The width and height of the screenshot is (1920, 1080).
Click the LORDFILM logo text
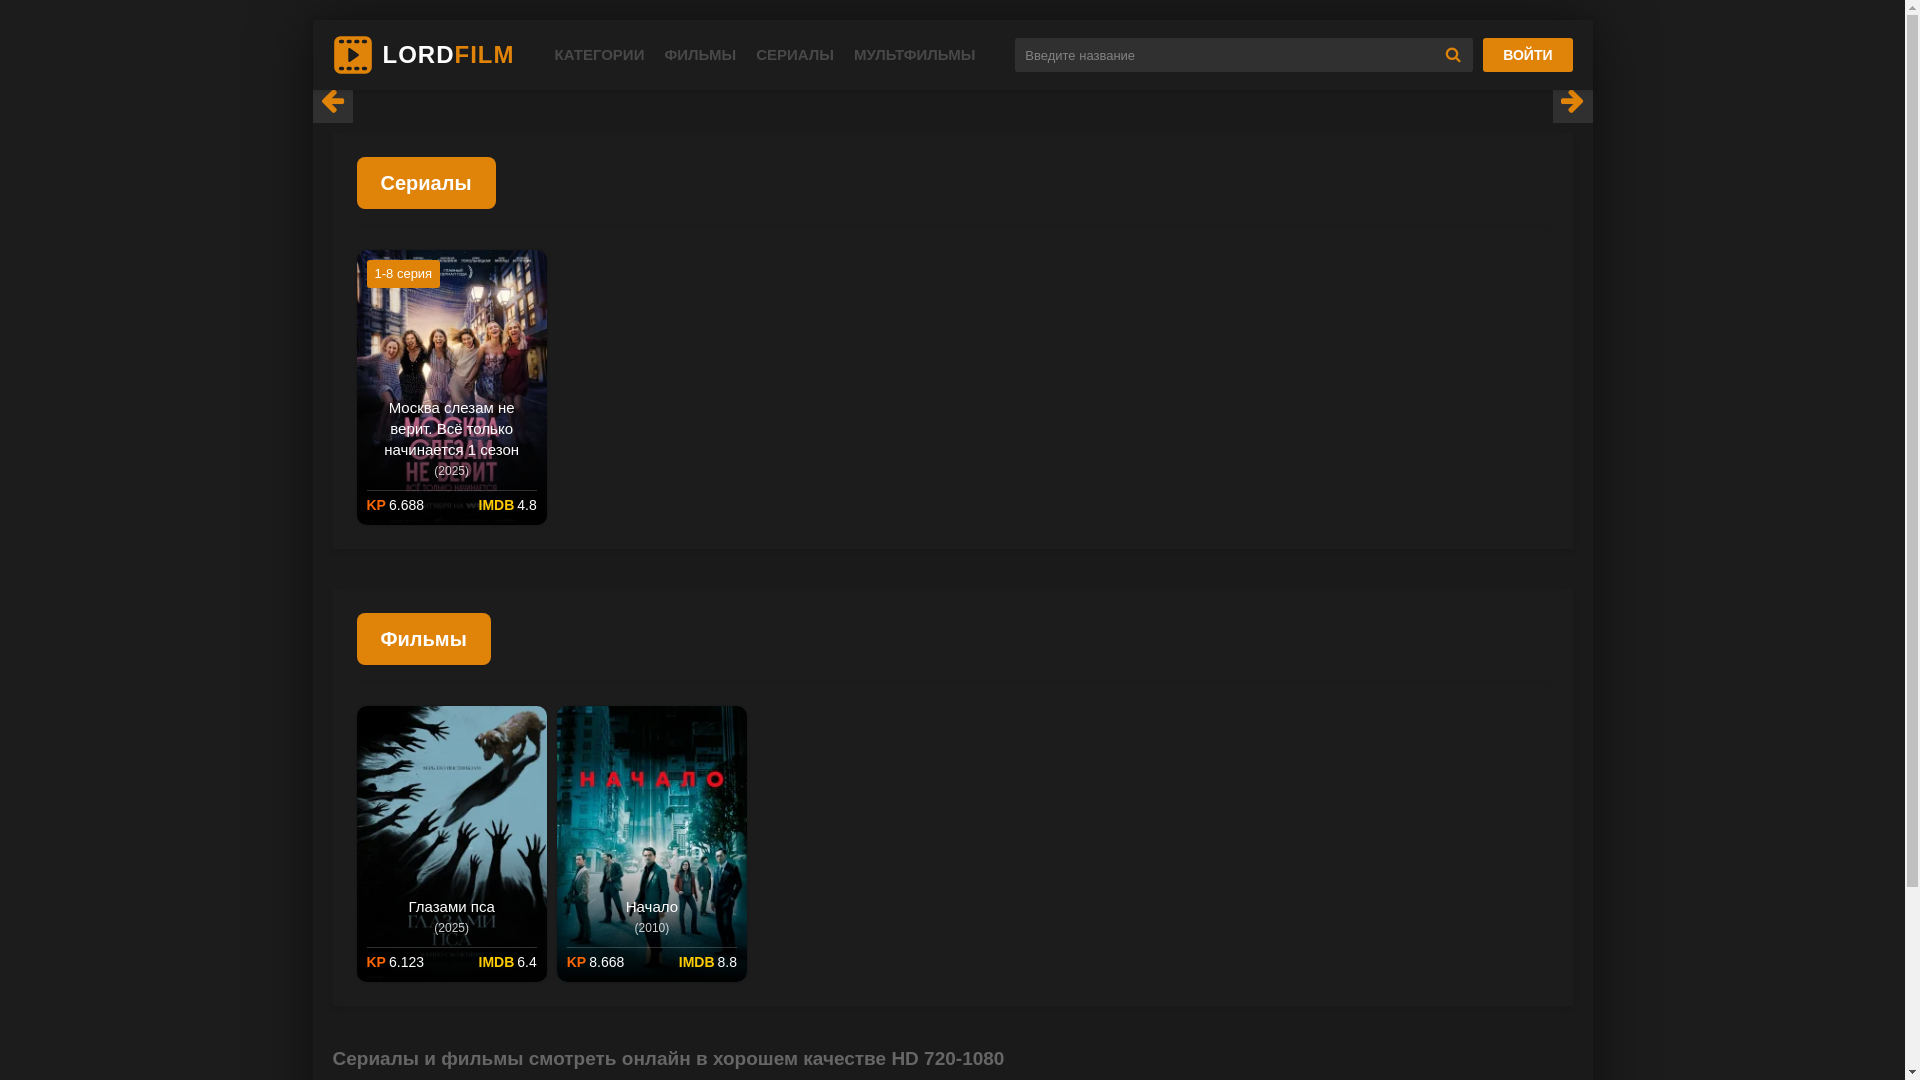click(448, 55)
